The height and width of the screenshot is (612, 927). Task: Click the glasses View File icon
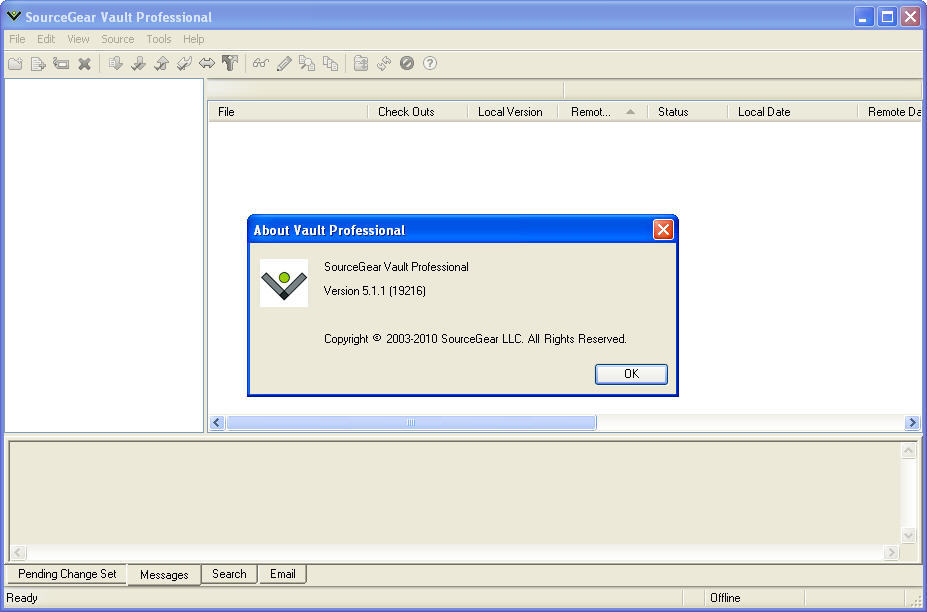tap(261, 63)
